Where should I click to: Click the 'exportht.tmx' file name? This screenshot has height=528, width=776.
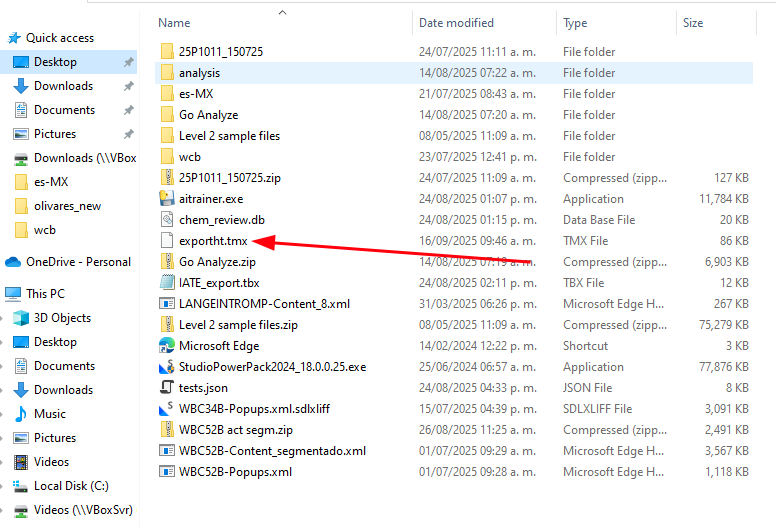tap(213, 241)
